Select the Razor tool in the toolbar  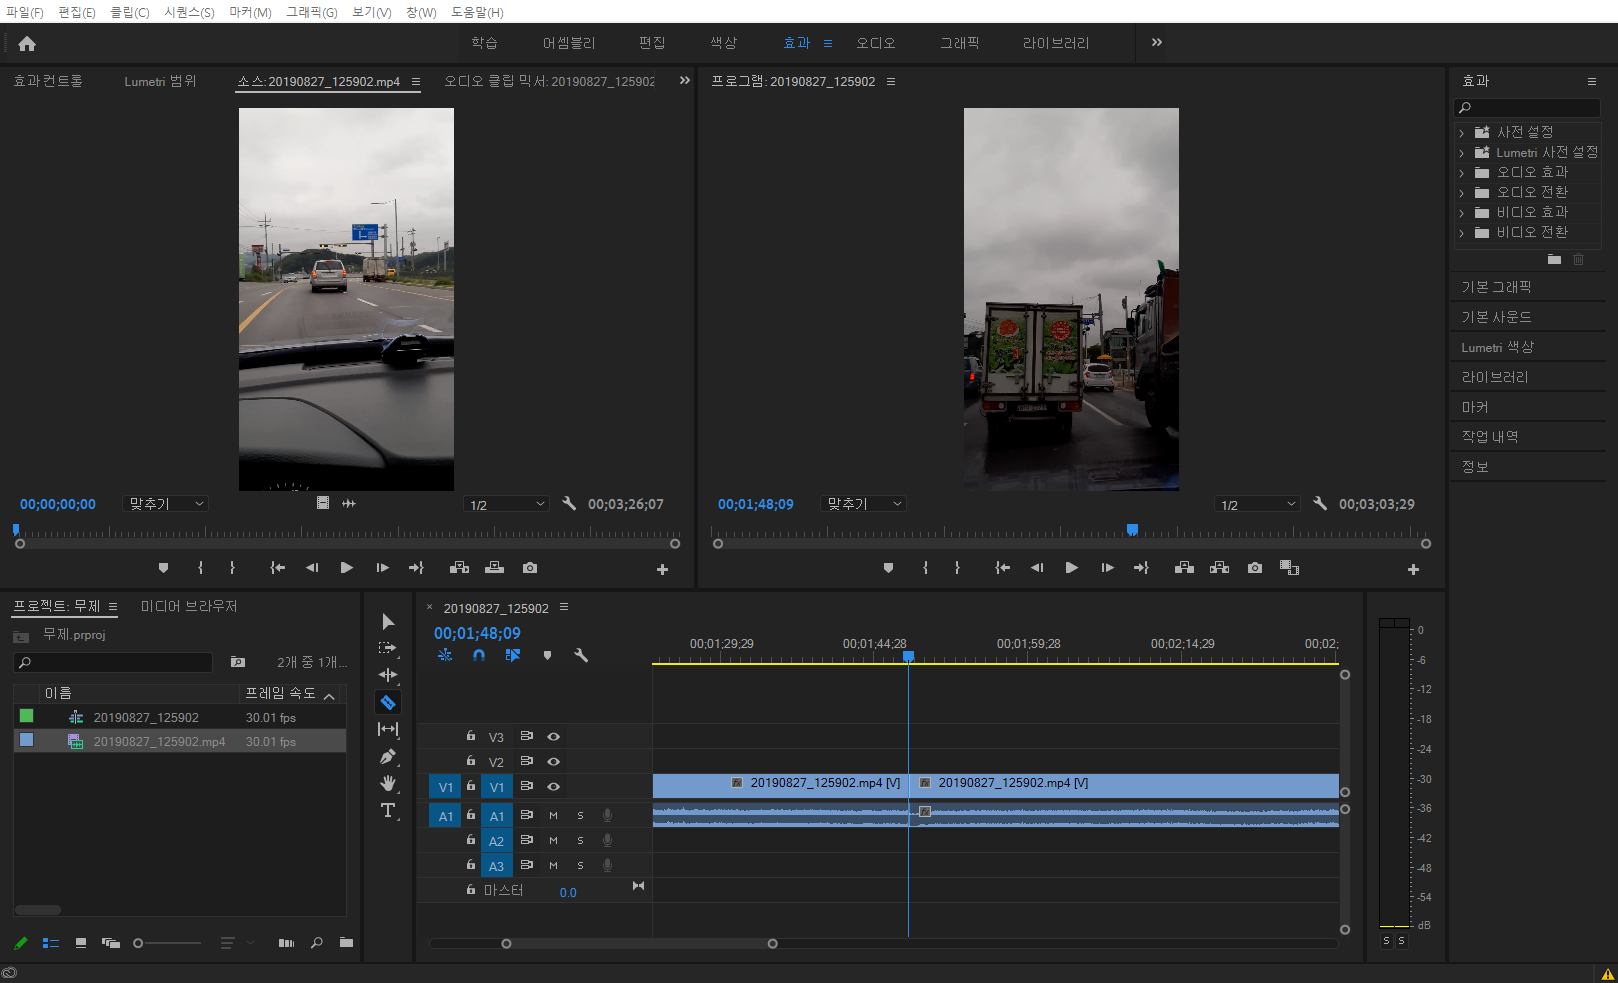(388, 702)
